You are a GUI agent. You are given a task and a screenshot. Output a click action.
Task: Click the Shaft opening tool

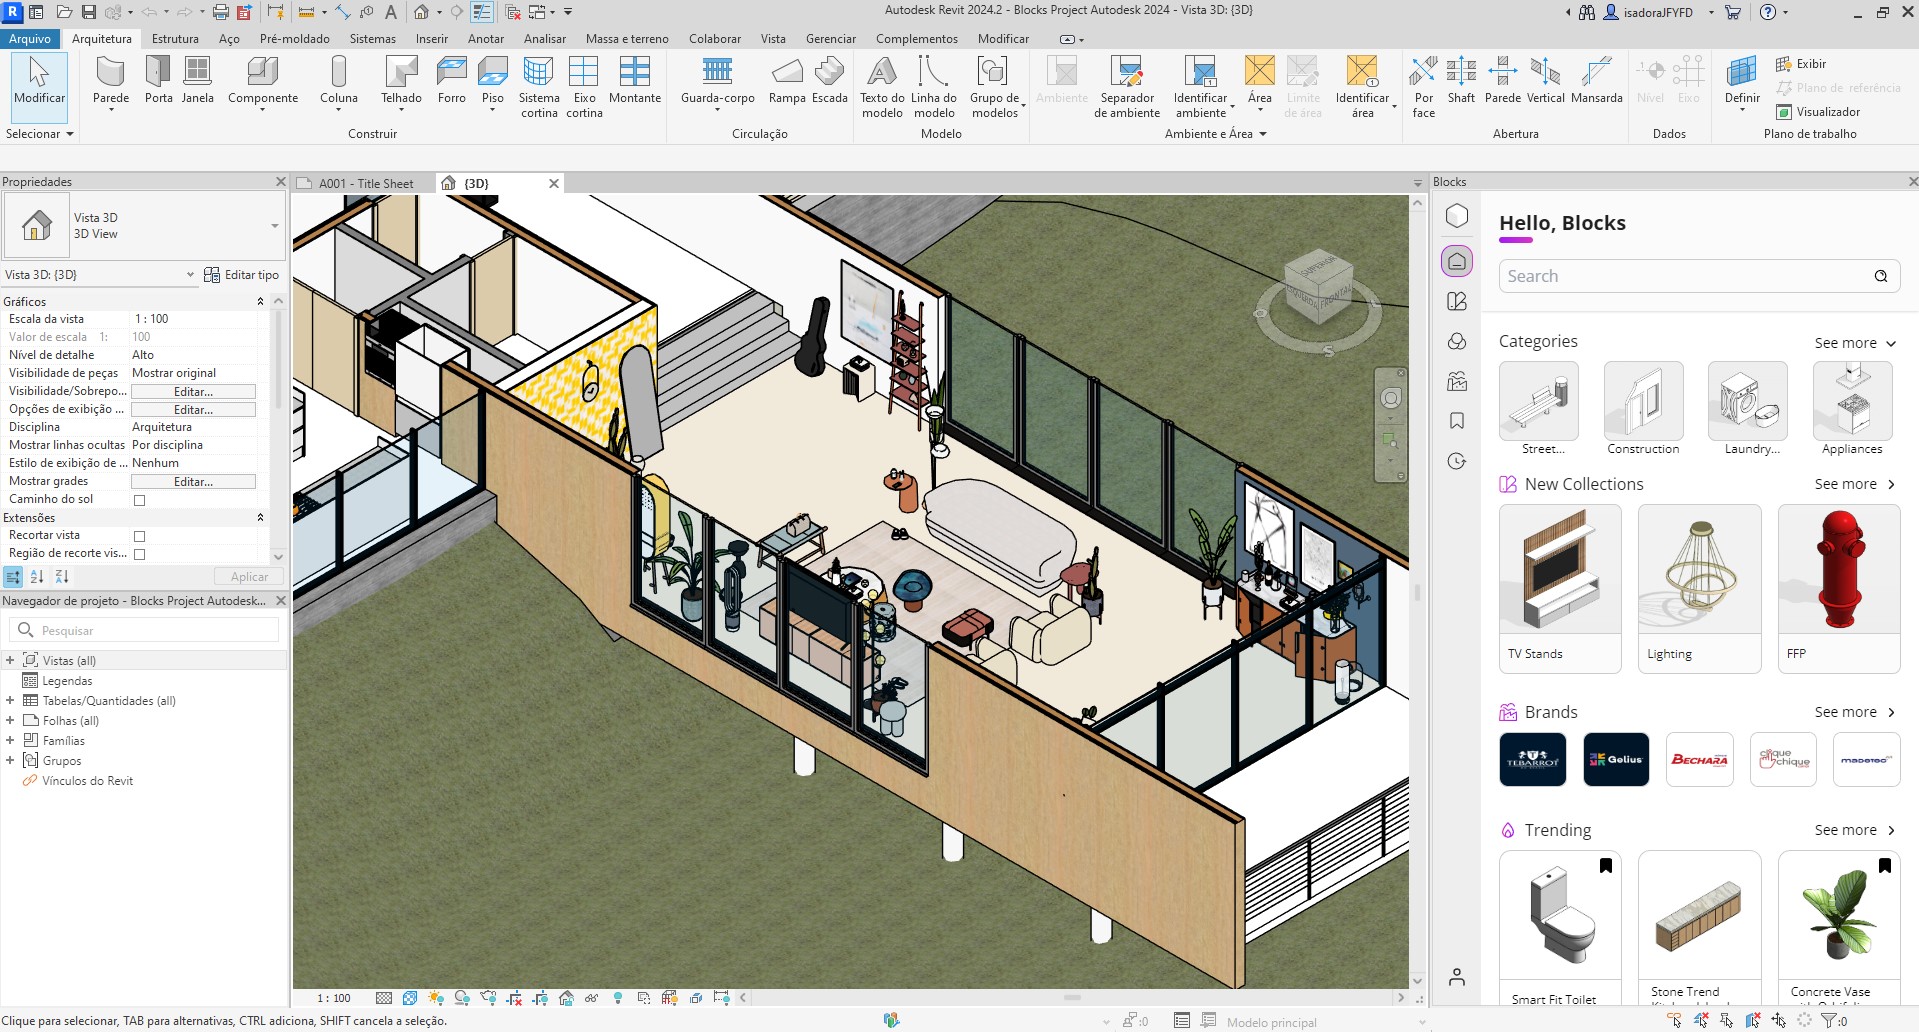click(x=1461, y=80)
